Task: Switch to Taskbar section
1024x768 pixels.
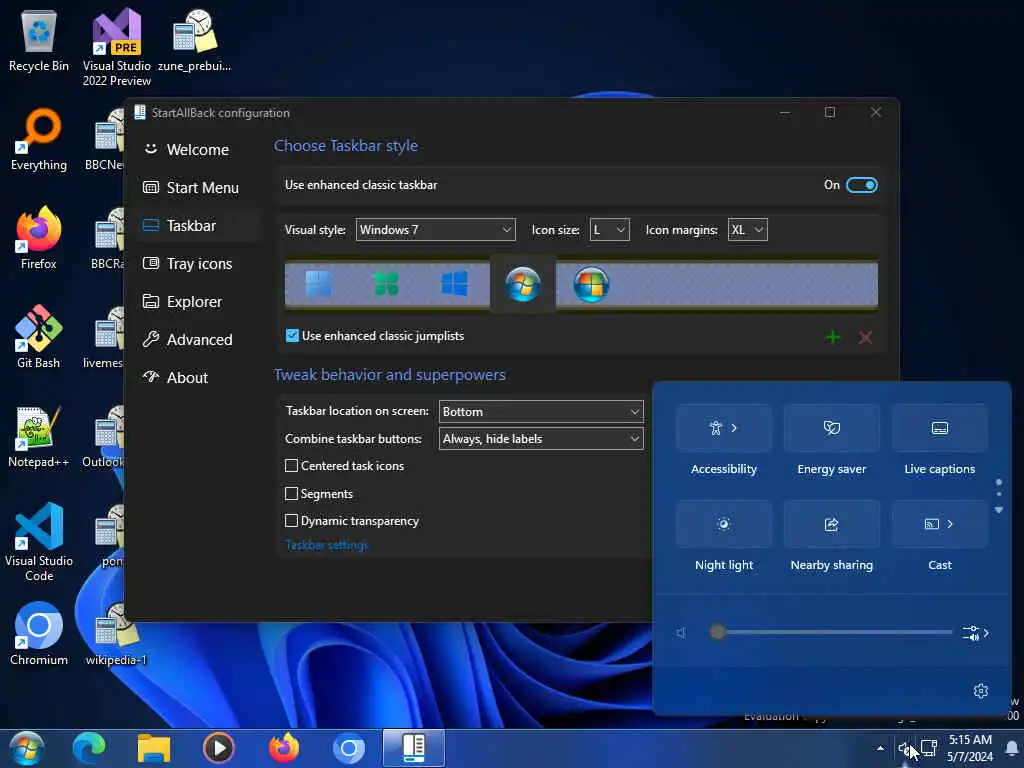Action: coord(198,225)
